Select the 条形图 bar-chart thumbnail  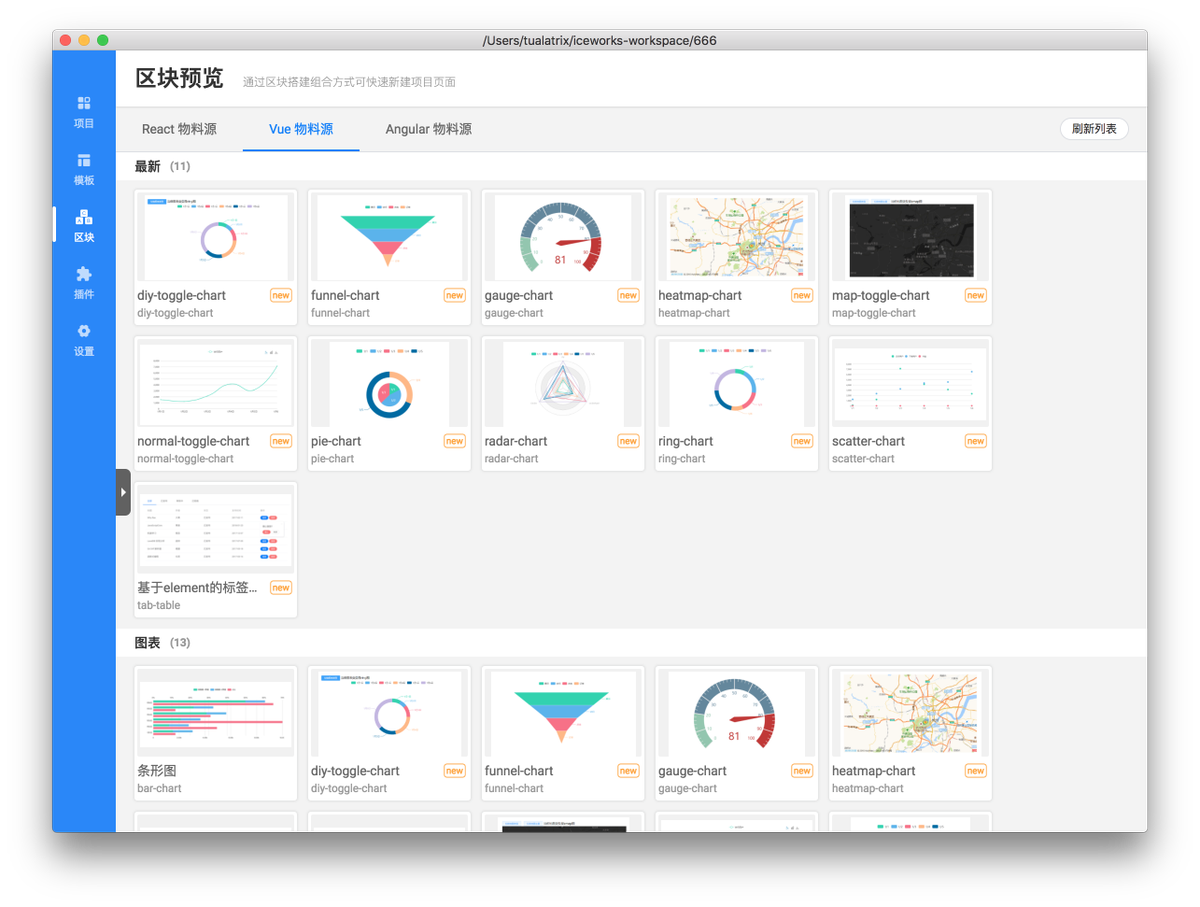pos(216,713)
